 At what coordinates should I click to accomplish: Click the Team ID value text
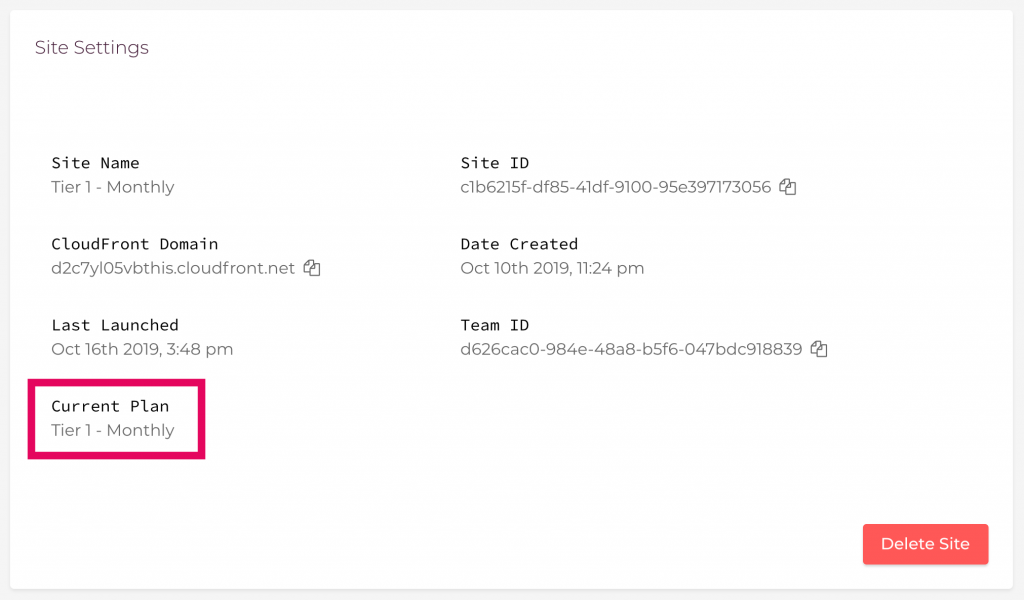pos(631,349)
